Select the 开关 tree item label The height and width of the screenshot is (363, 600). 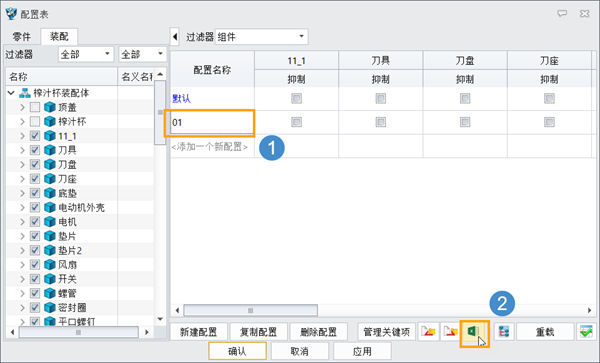pyautogui.click(x=67, y=279)
